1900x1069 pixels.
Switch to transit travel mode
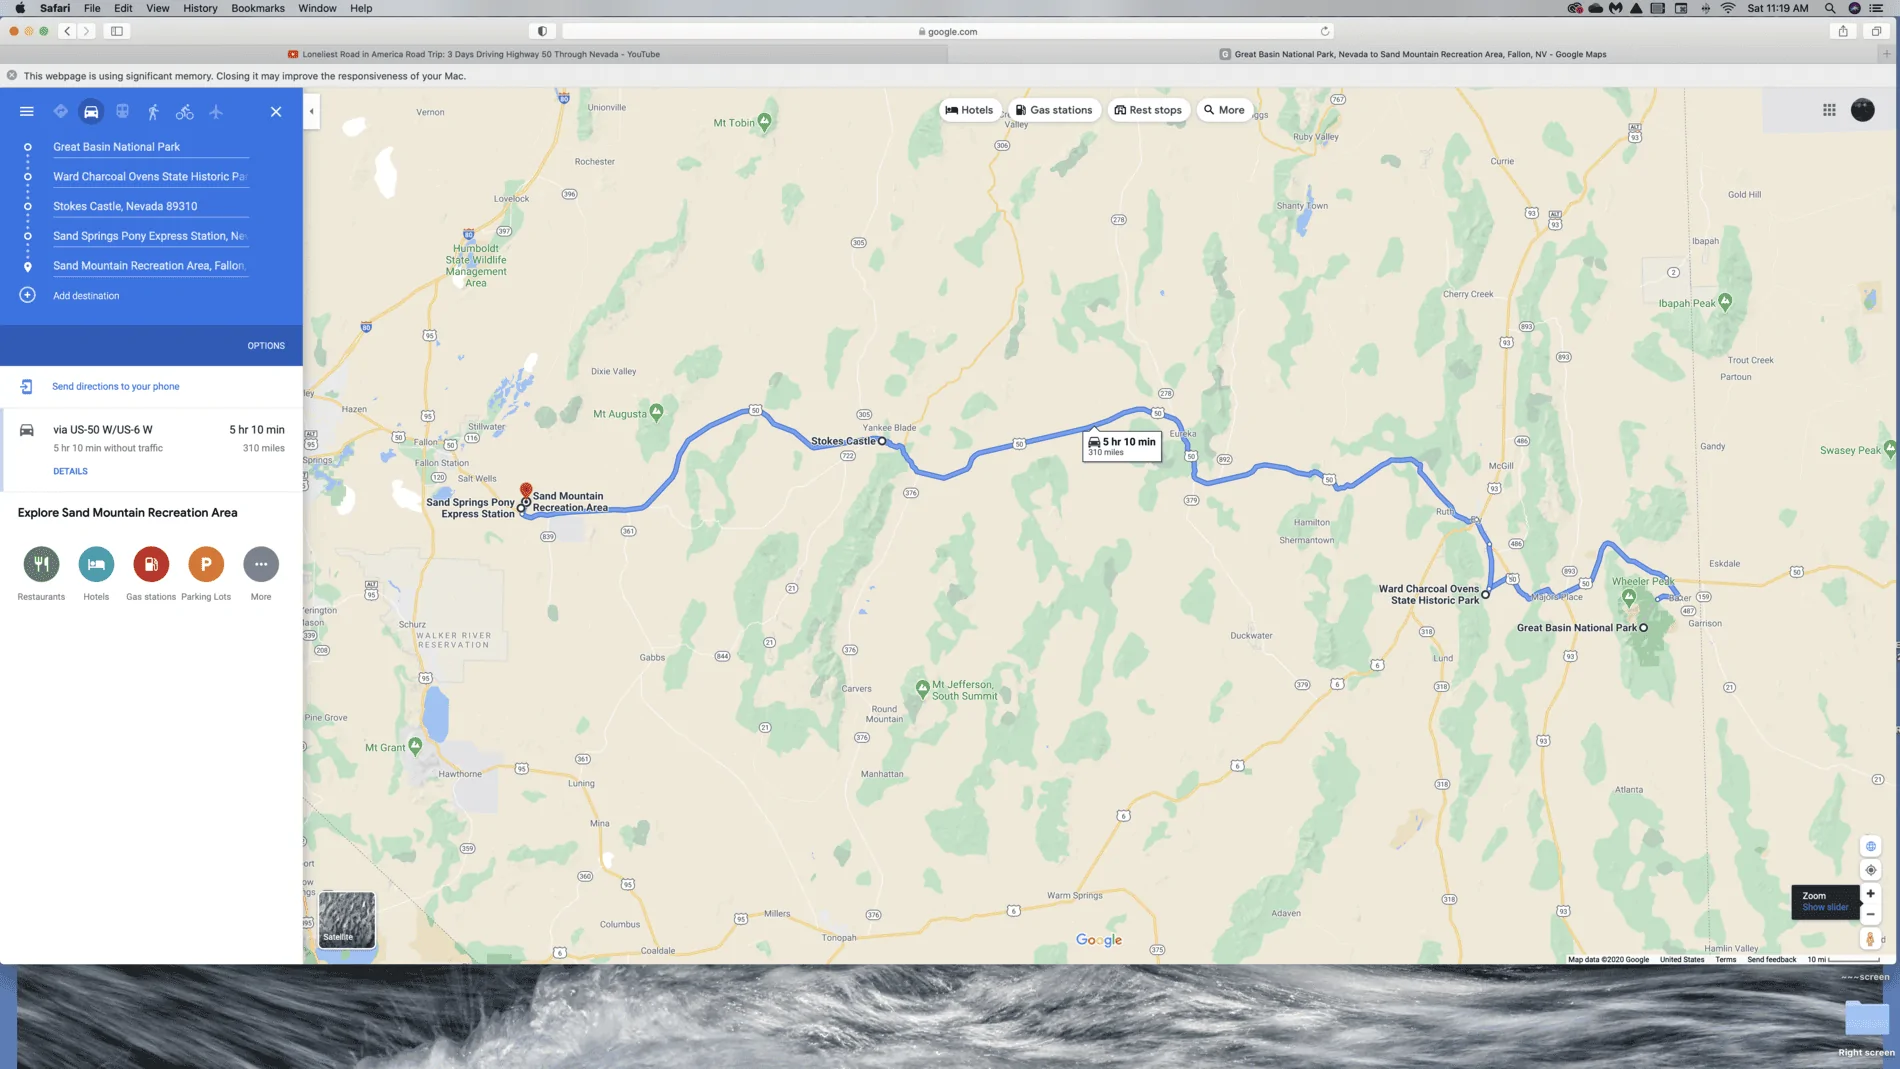(122, 112)
